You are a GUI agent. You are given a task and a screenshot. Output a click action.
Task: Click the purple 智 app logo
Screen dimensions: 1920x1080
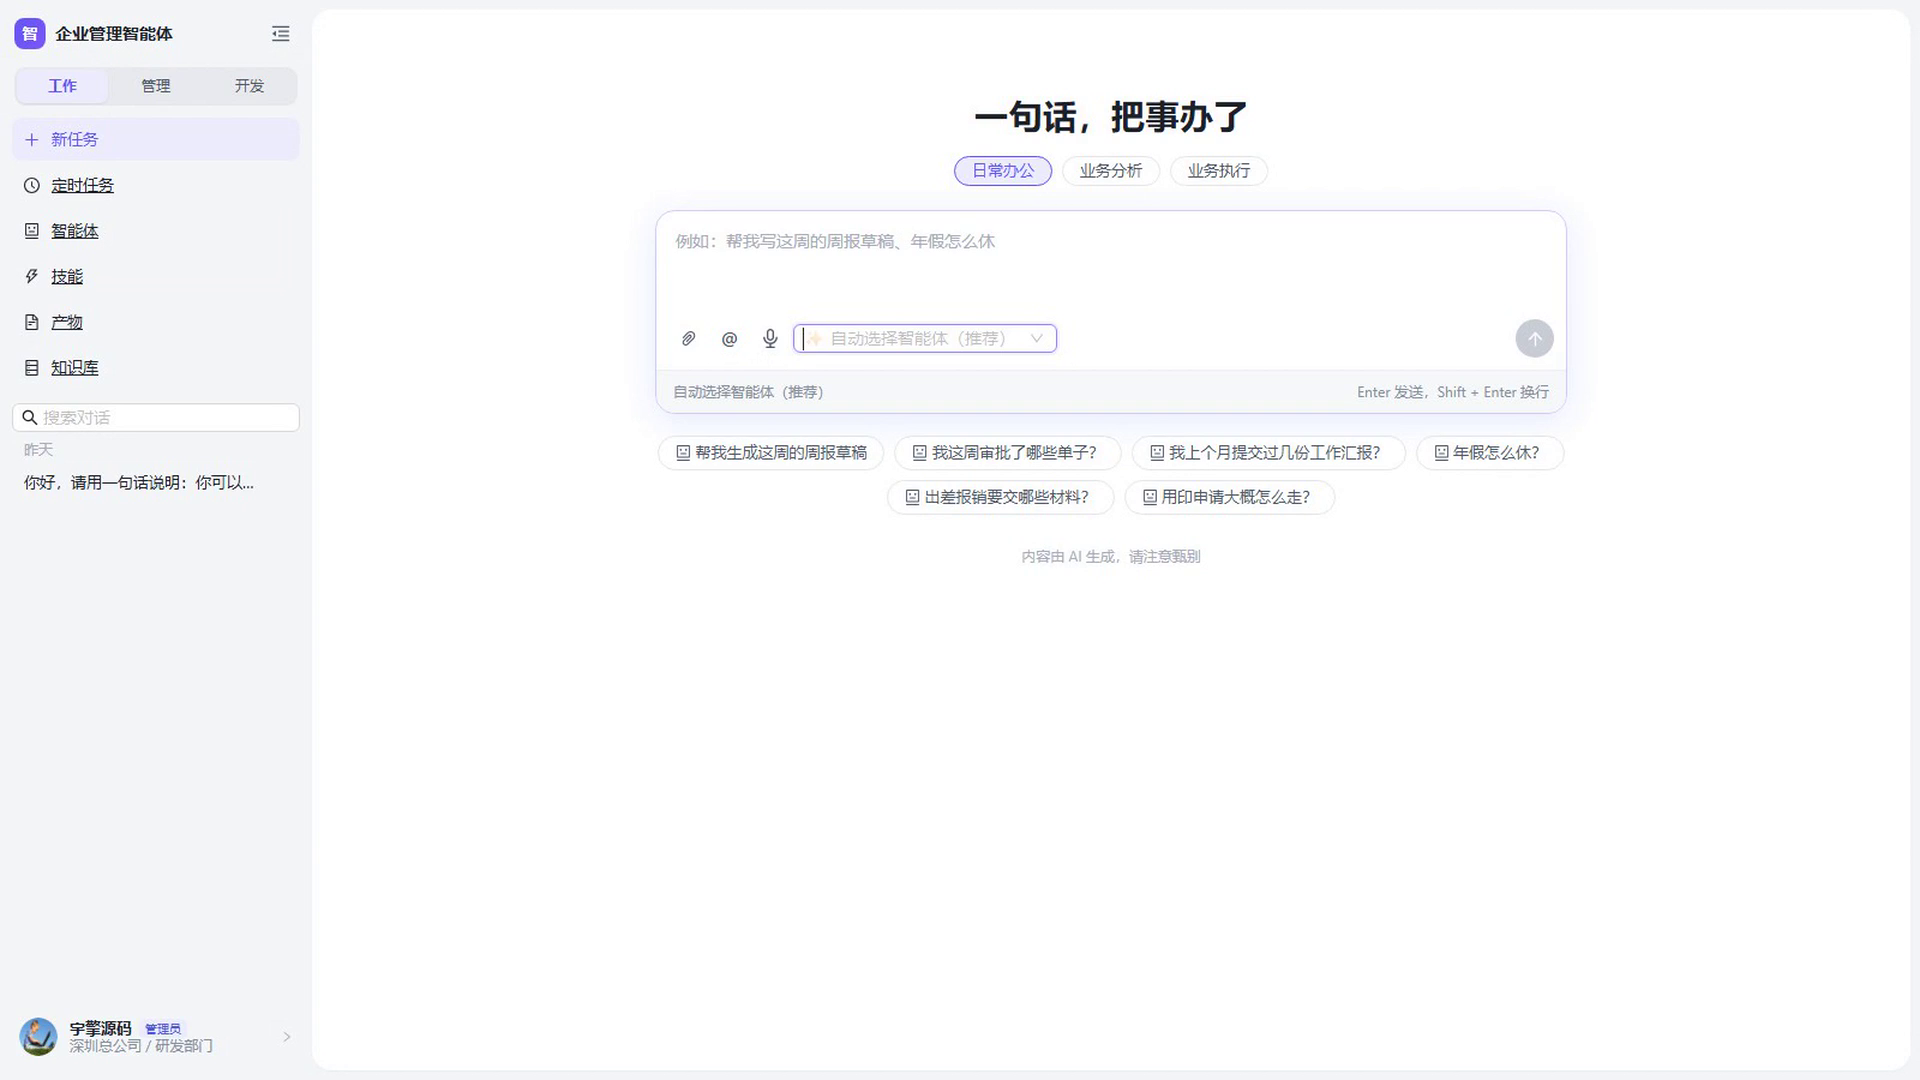coord(30,34)
